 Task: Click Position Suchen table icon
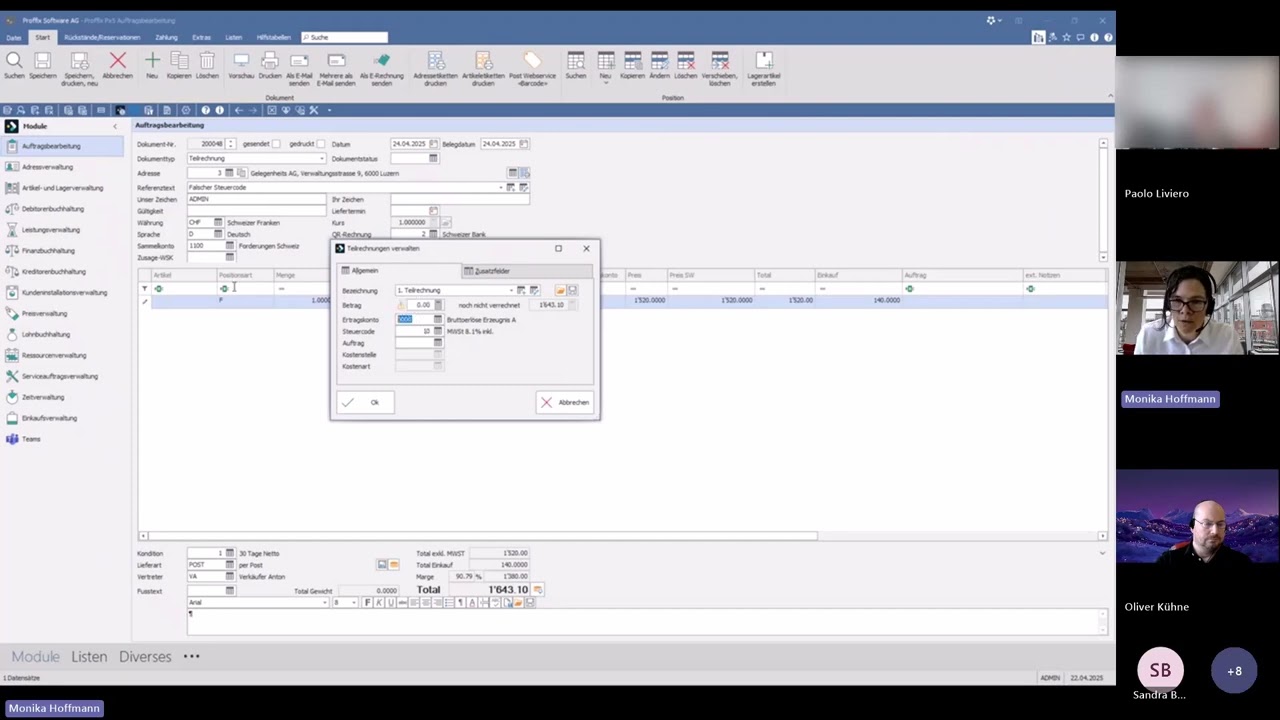click(576, 62)
